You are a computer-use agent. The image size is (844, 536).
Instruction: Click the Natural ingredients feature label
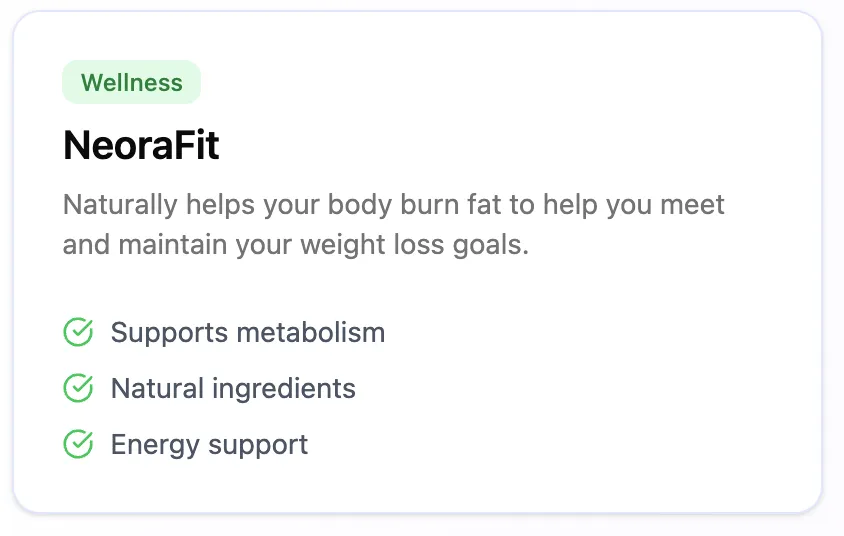coord(233,388)
